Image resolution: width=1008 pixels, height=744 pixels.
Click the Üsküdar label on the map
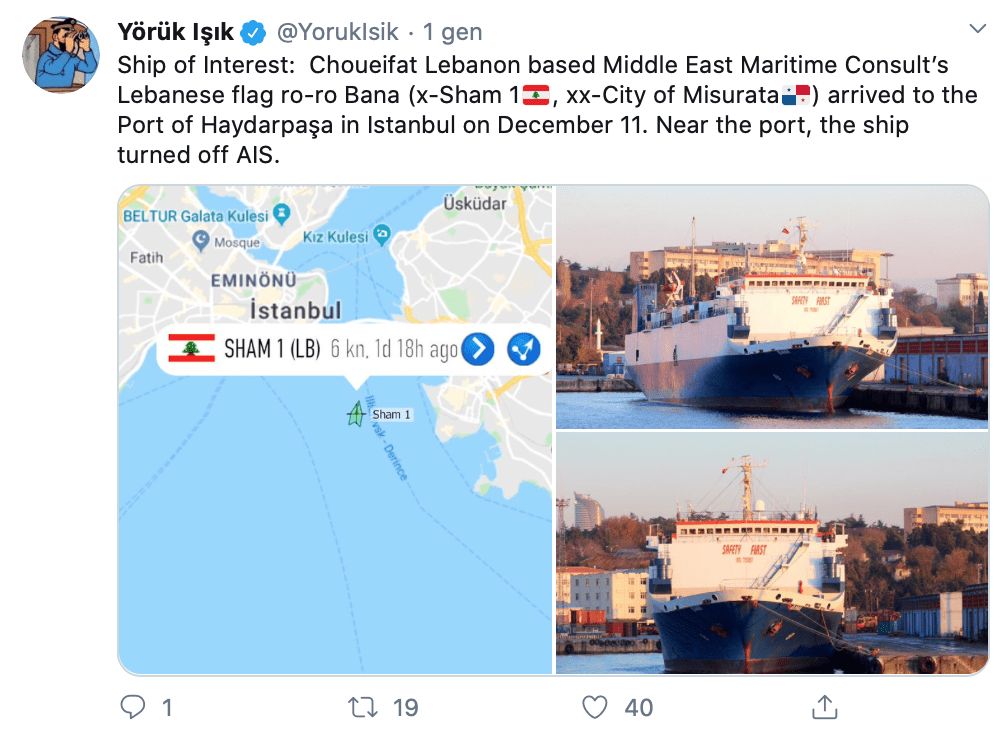(x=475, y=203)
